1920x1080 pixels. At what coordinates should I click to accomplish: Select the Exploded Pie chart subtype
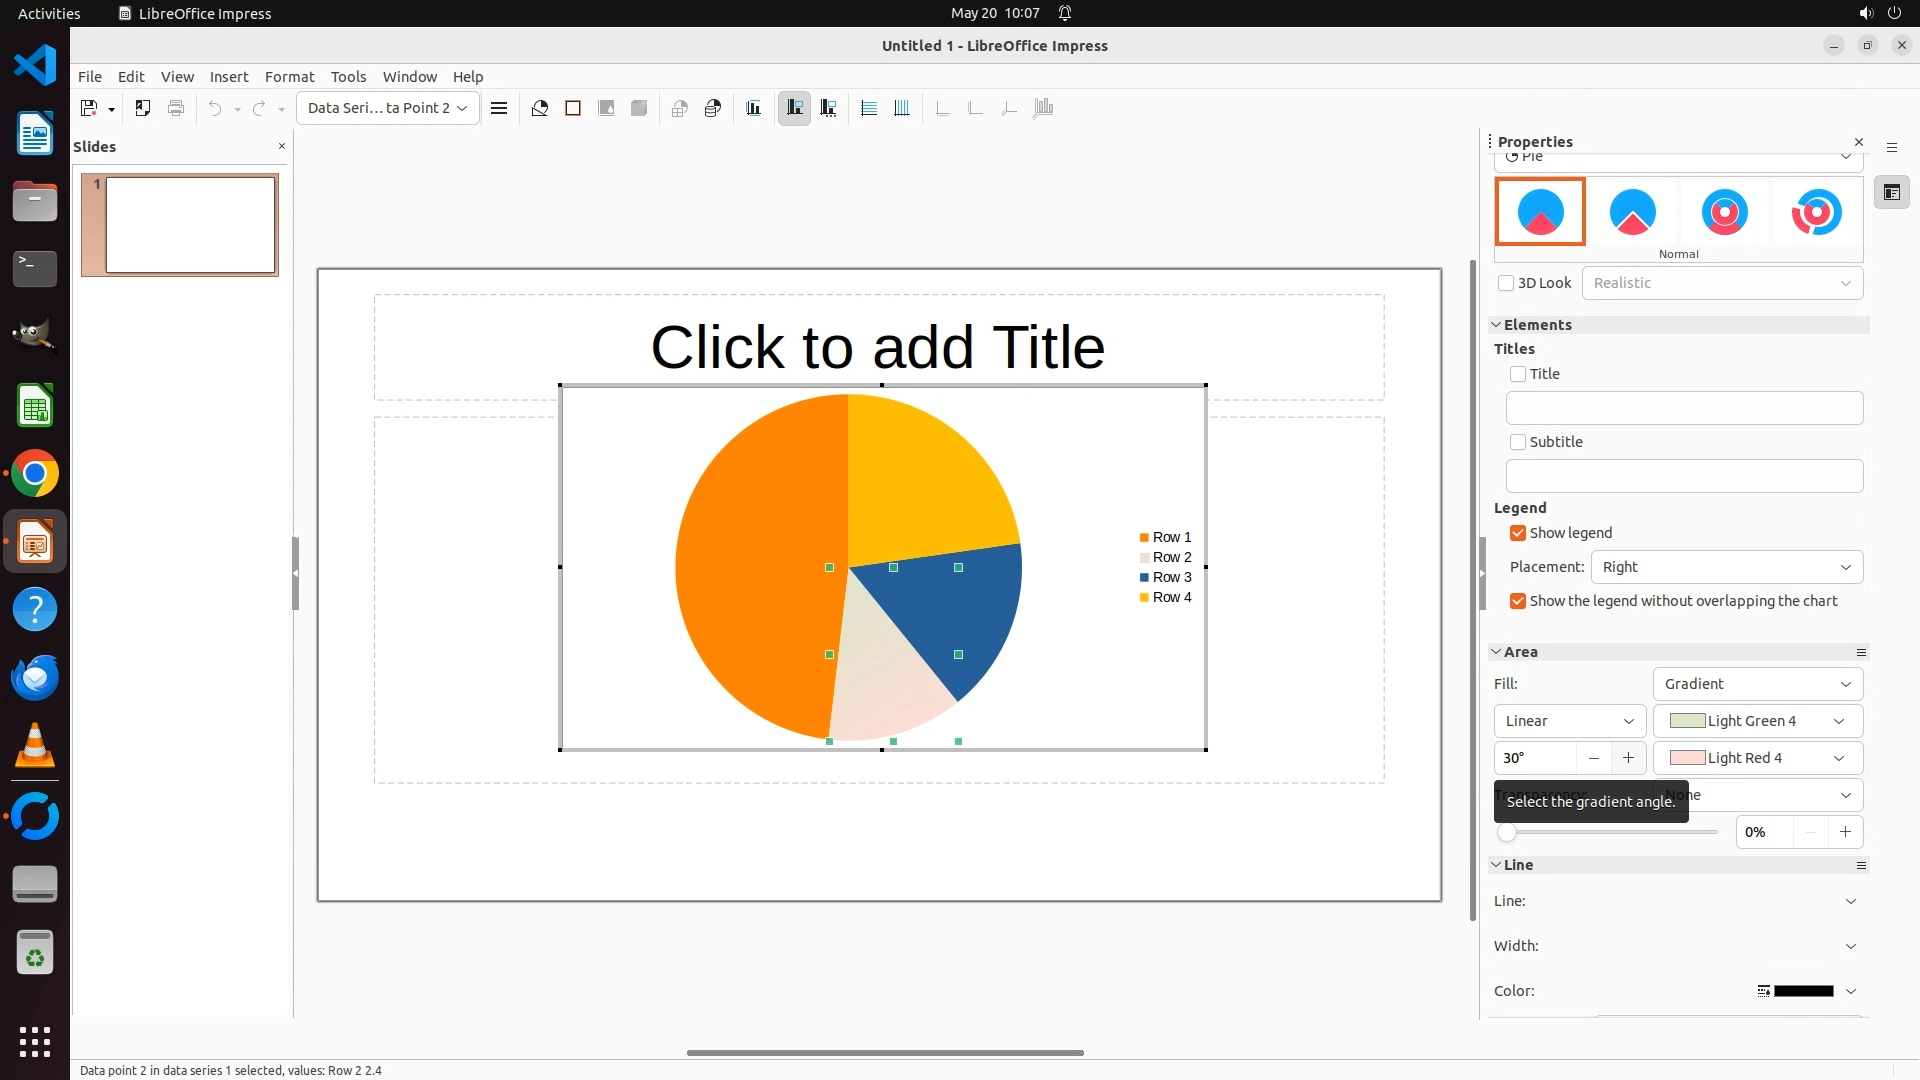click(1632, 212)
